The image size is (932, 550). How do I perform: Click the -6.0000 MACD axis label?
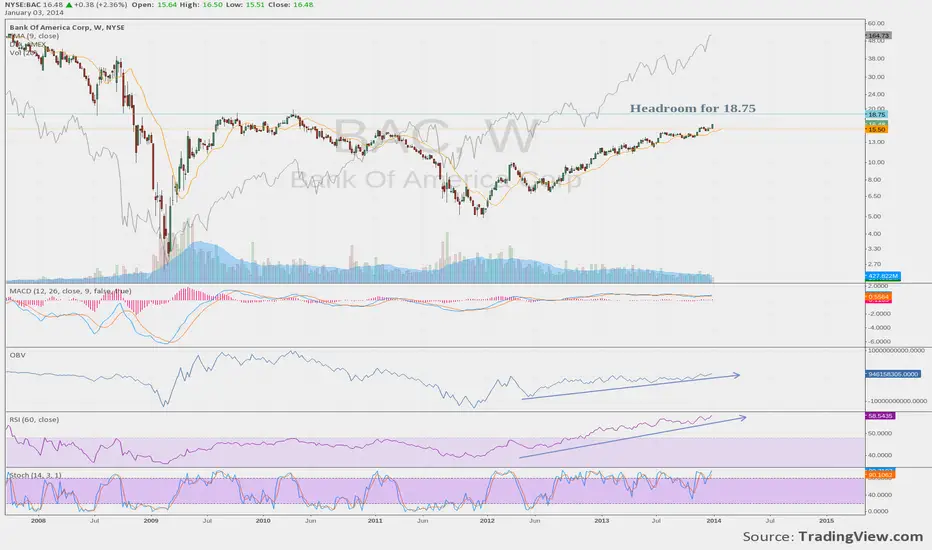coord(880,341)
